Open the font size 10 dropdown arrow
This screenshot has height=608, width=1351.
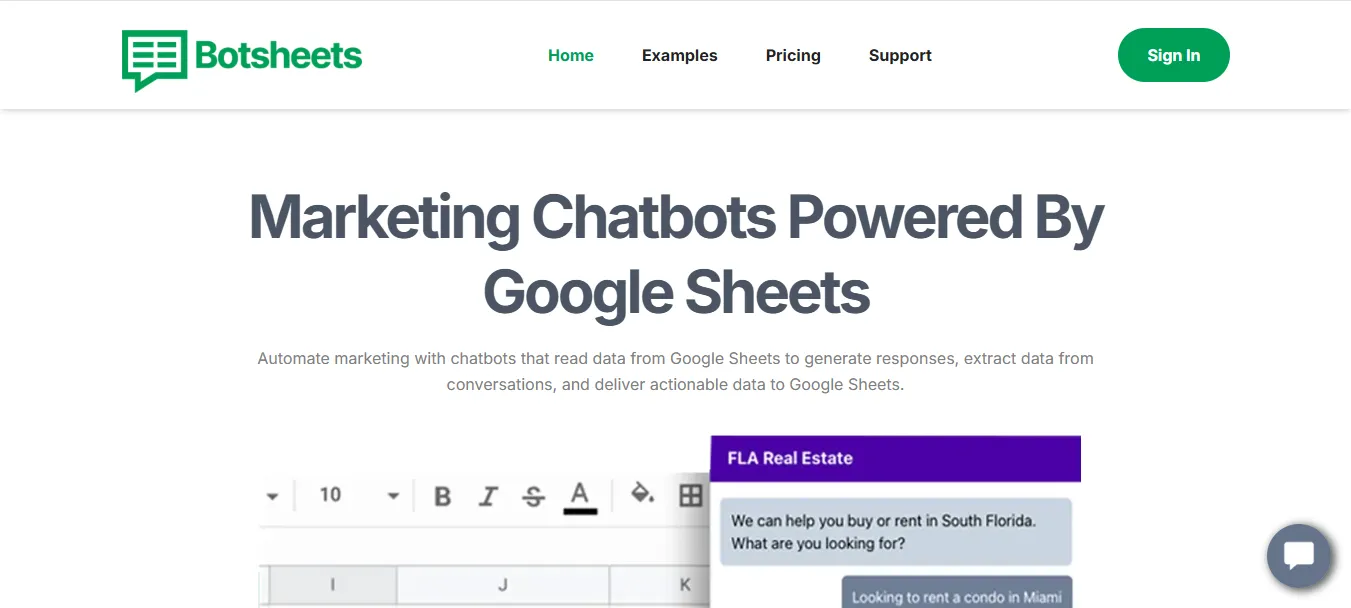393,496
